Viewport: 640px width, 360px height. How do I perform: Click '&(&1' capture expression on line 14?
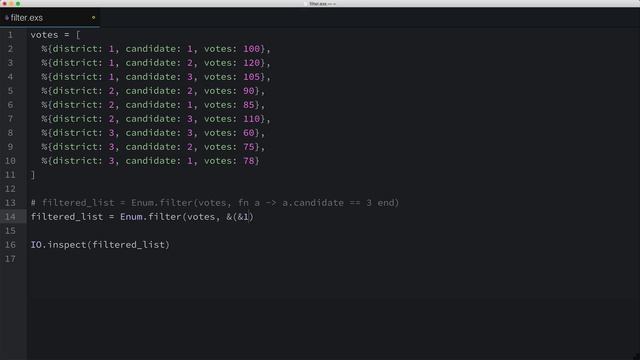[x=238, y=217]
